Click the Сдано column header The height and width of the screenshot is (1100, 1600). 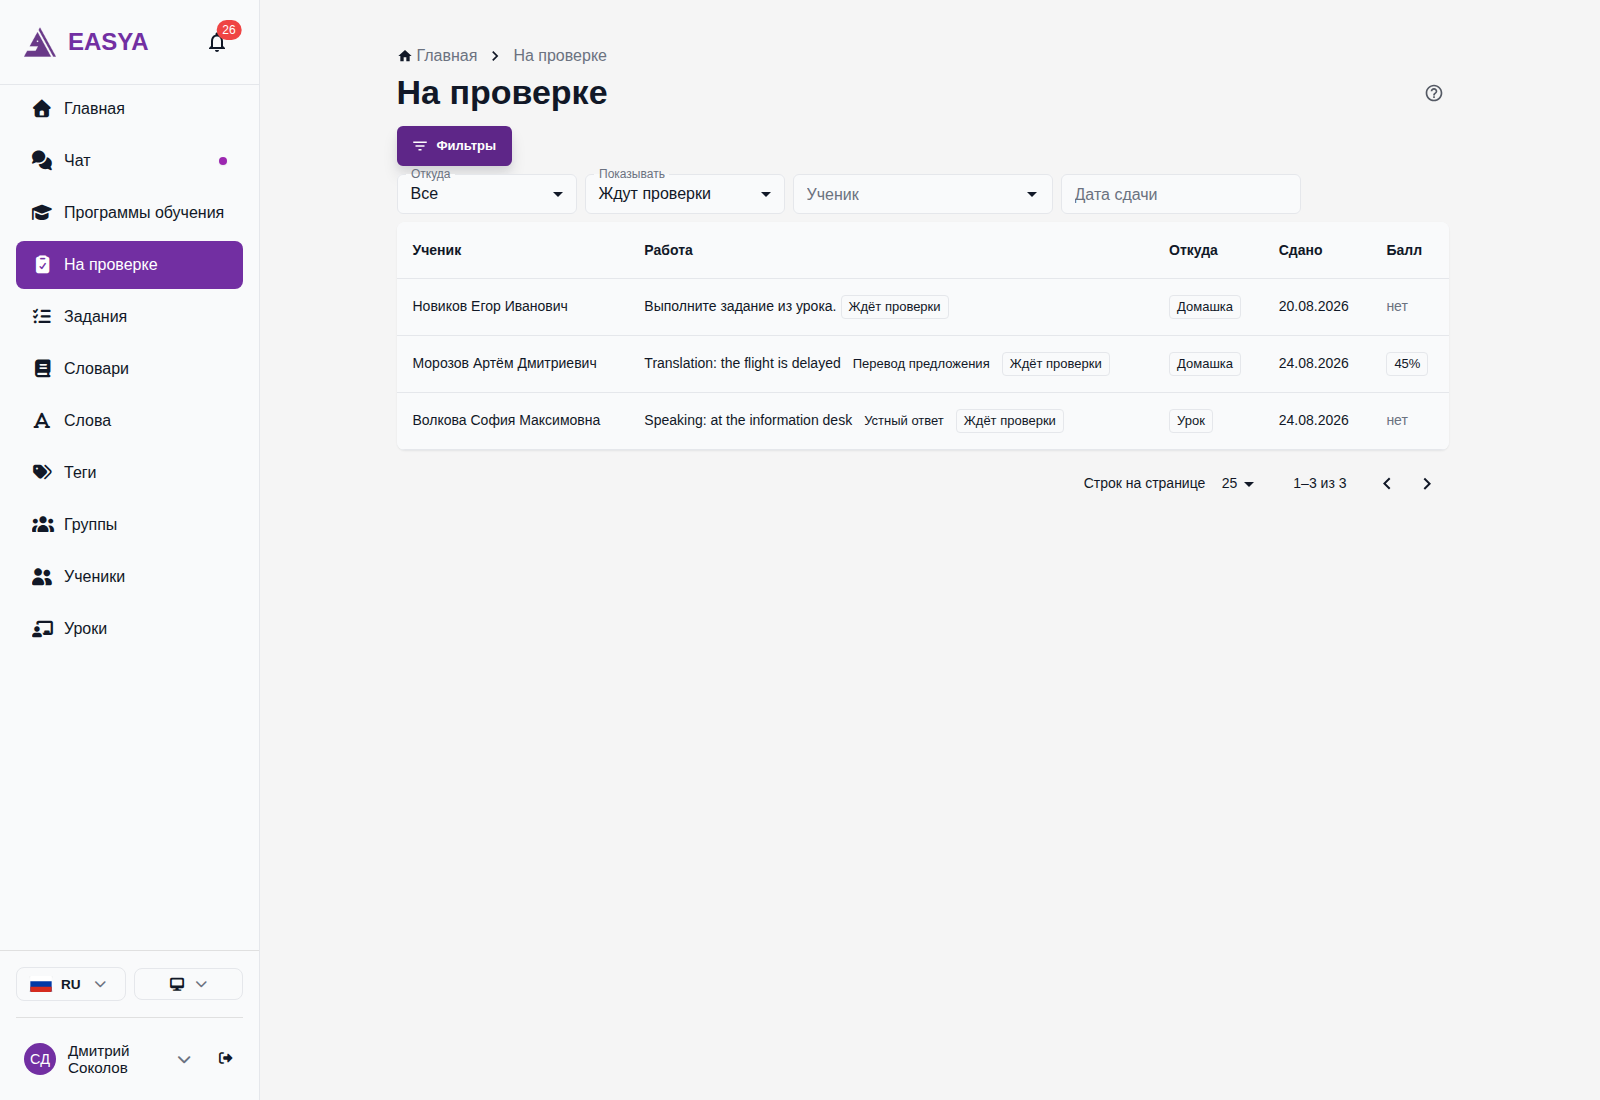tap(1300, 251)
